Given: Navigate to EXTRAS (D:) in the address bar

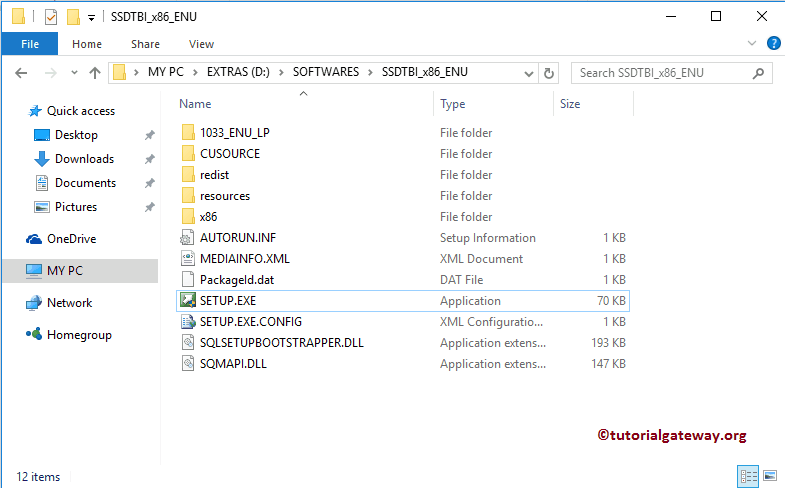Looking at the screenshot, I should (238, 72).
